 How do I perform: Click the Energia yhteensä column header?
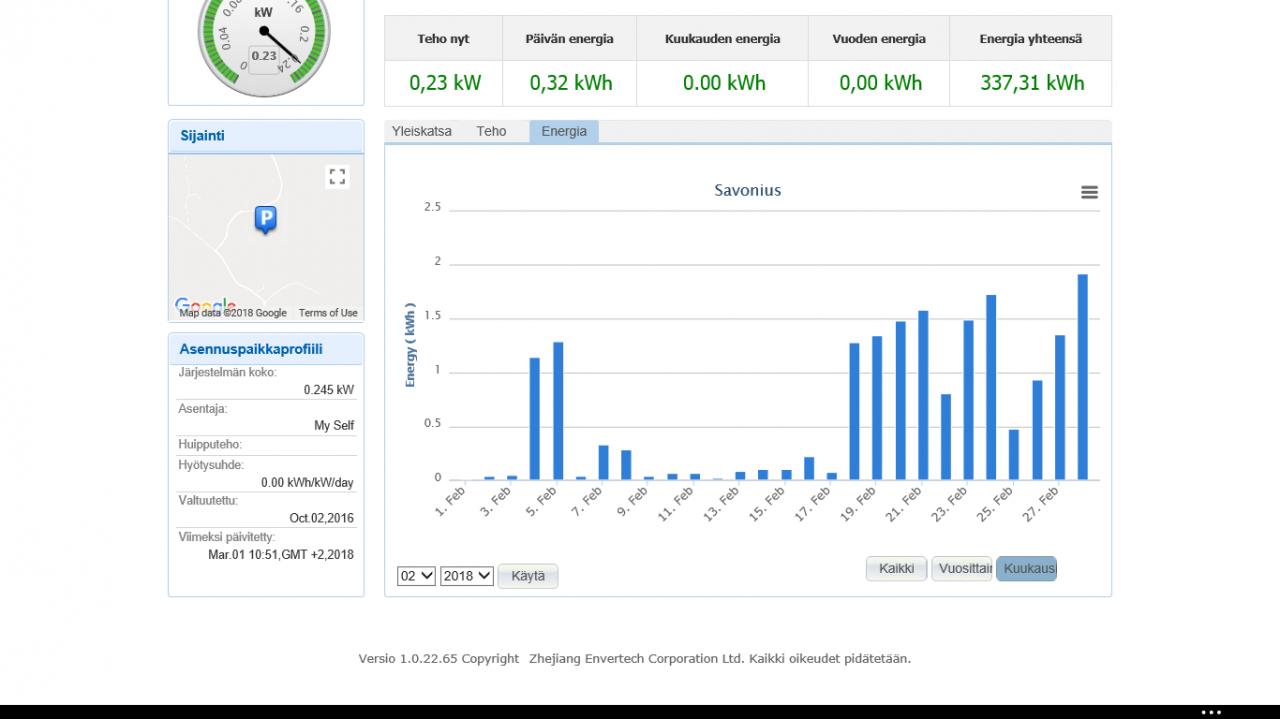[x=1031, y=39]
